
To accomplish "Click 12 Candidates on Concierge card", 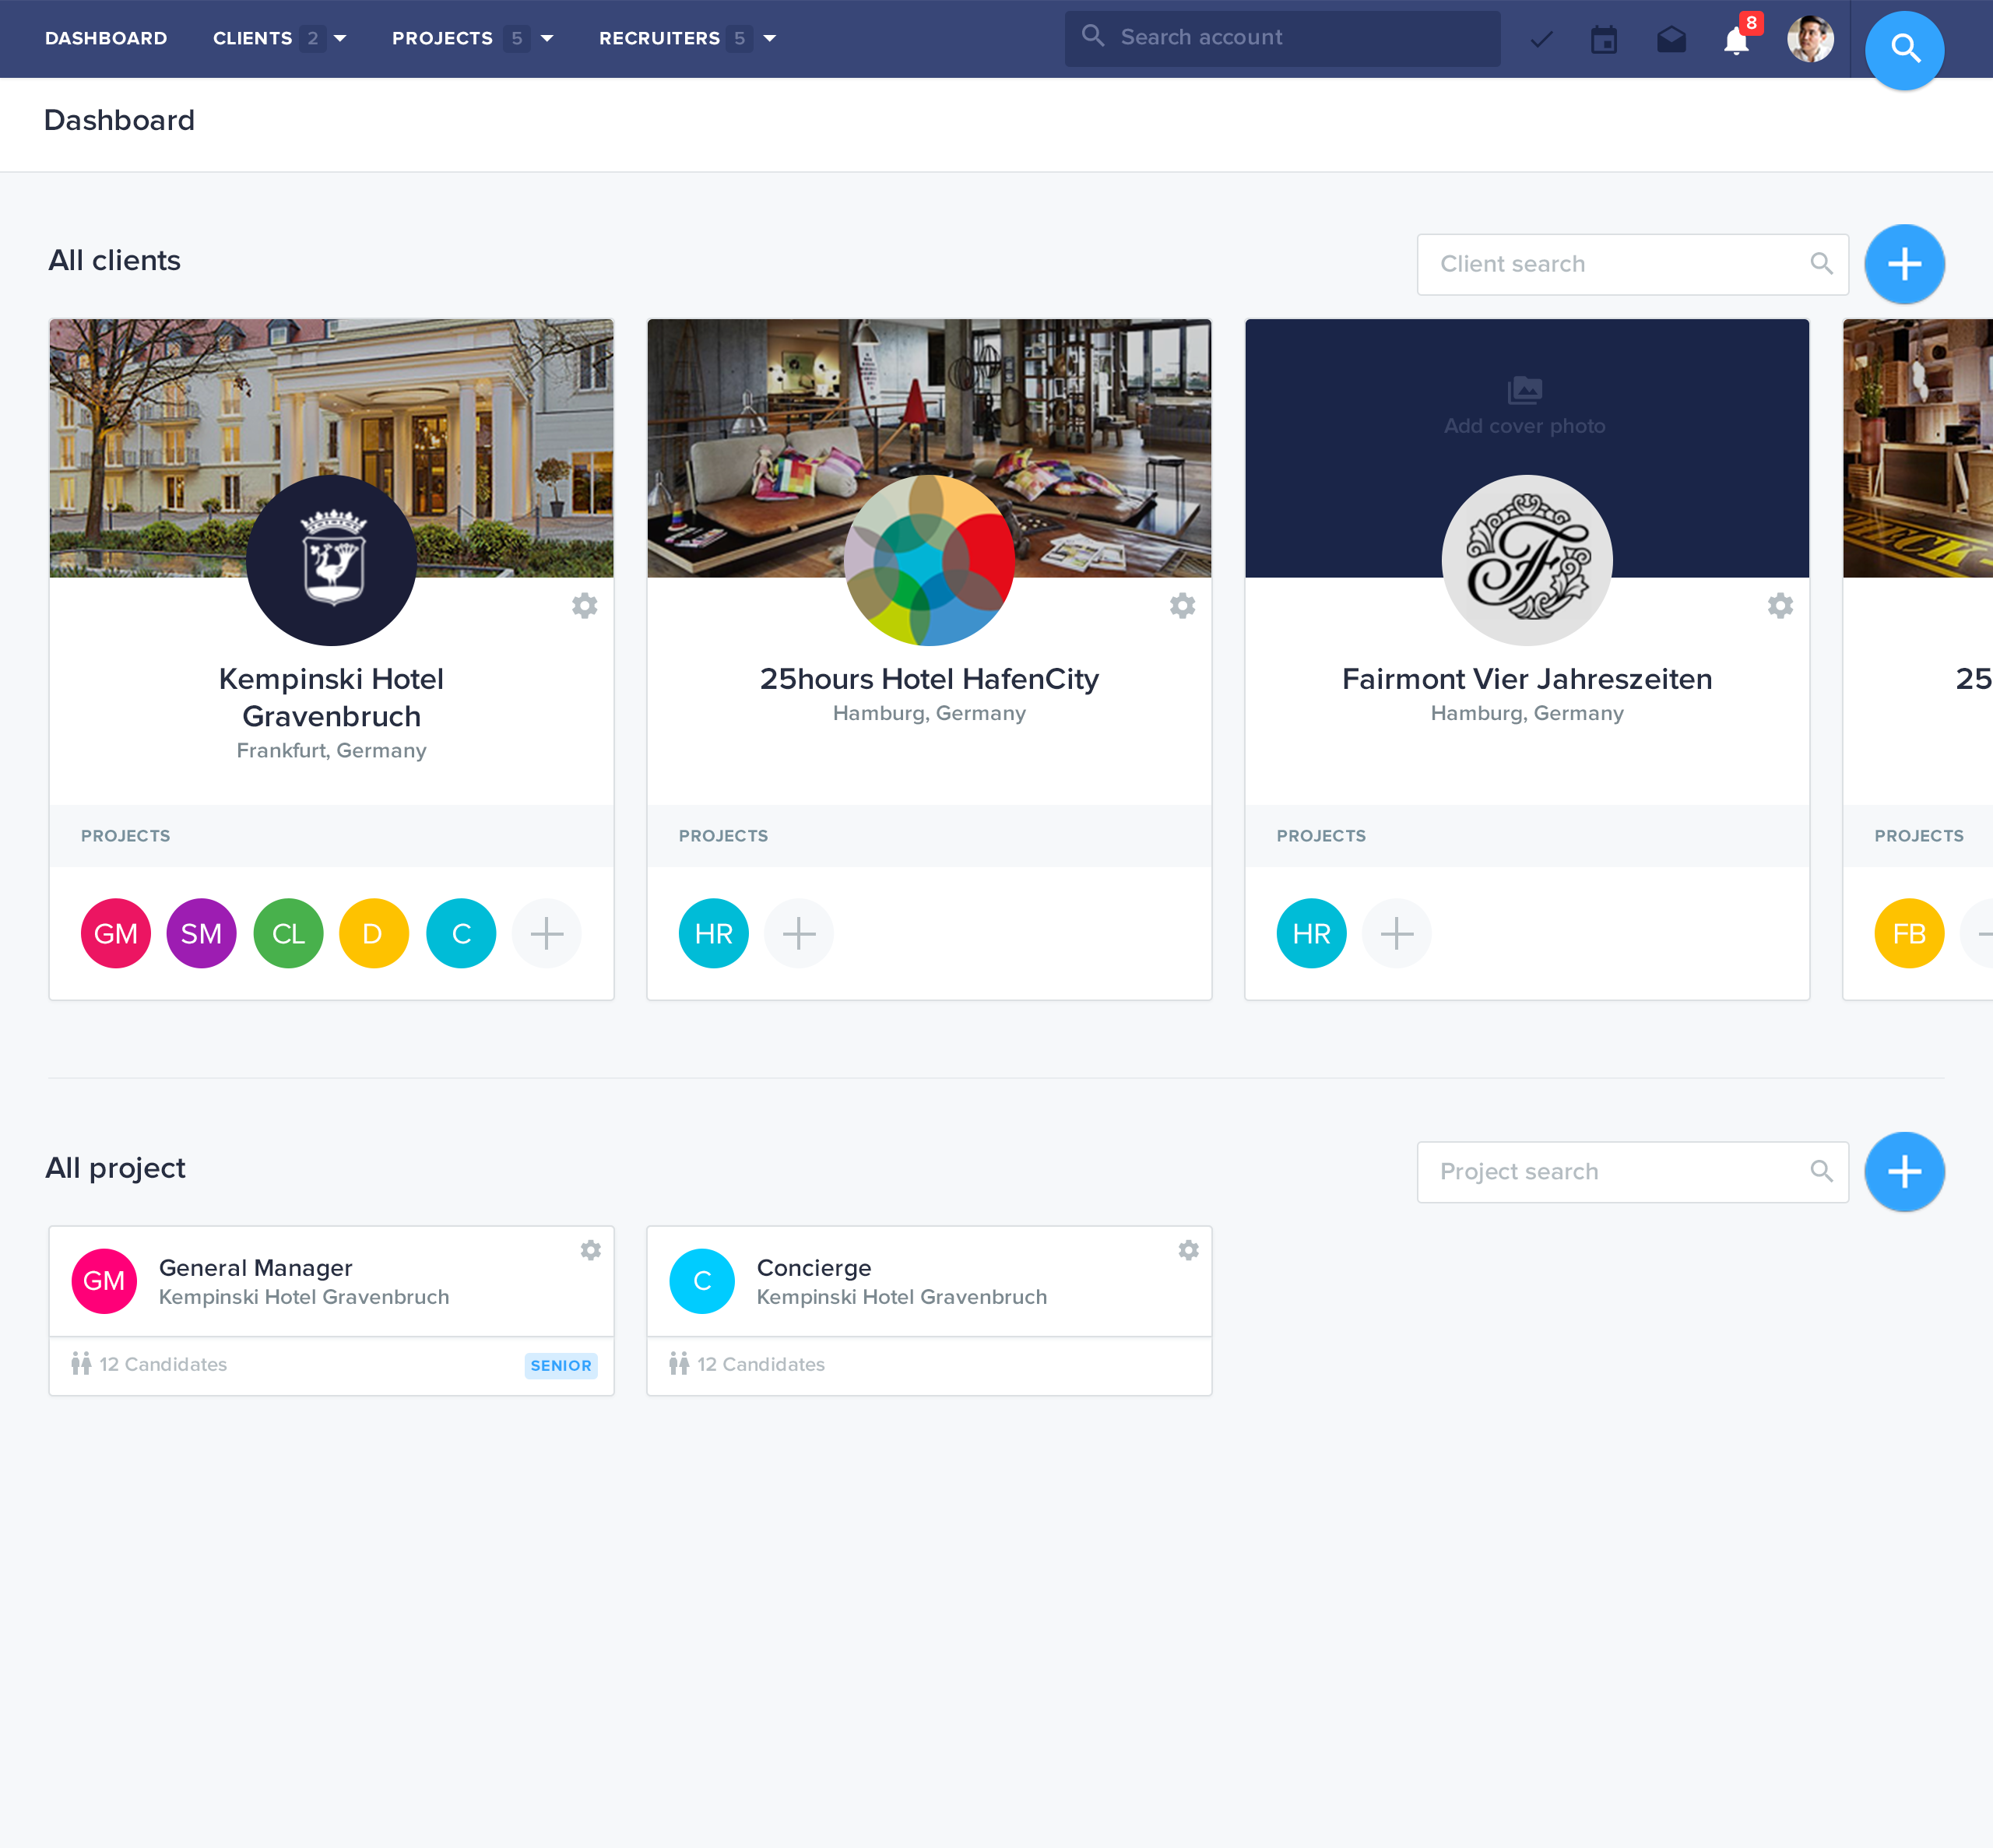I will tap(761, 1365).
